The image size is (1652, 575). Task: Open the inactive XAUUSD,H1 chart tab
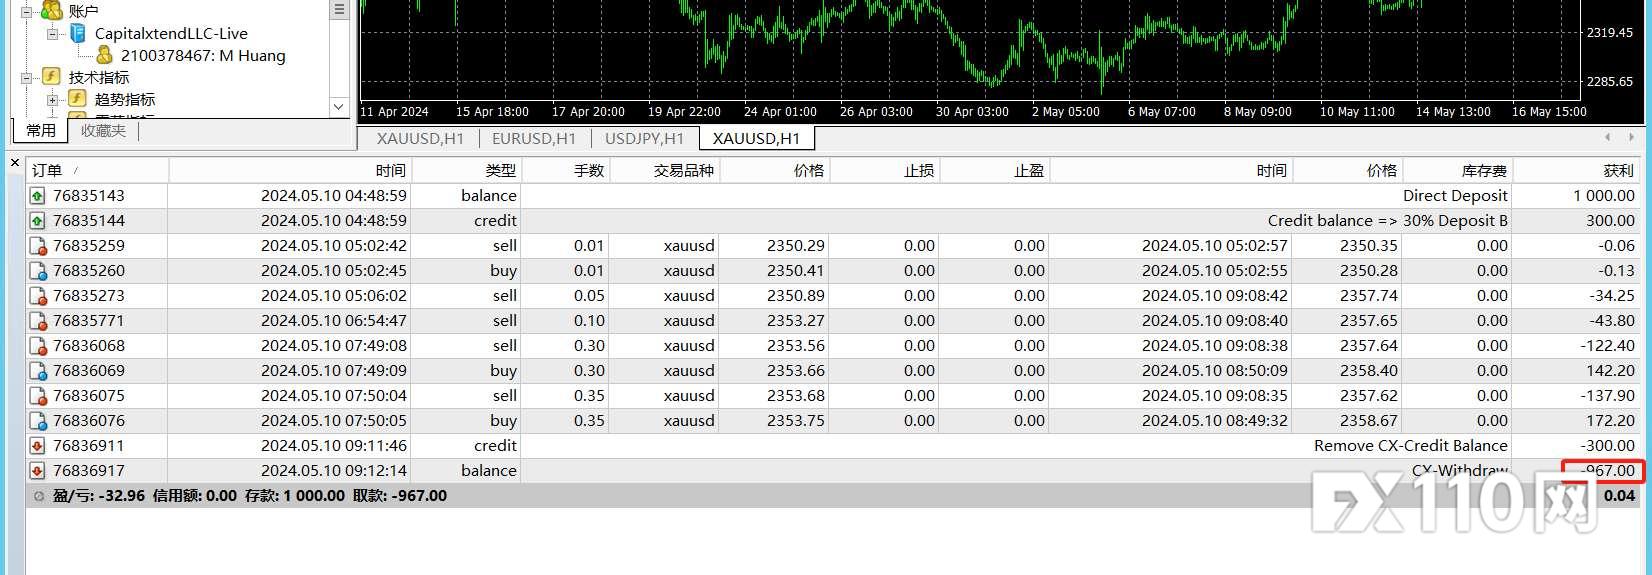pos(420,138)
